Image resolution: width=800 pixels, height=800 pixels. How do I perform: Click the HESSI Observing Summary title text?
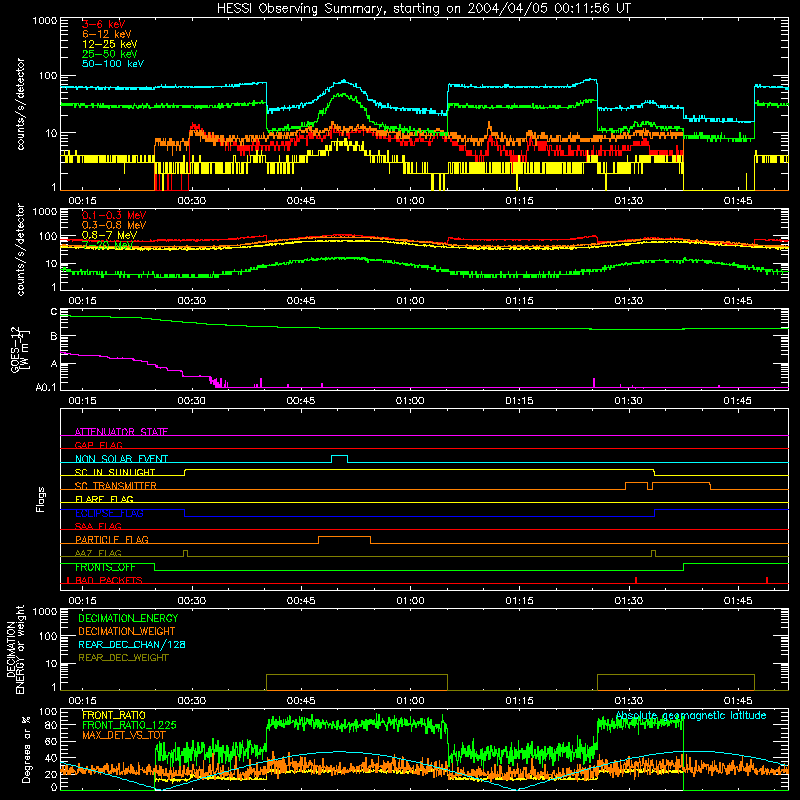point(423,8)
